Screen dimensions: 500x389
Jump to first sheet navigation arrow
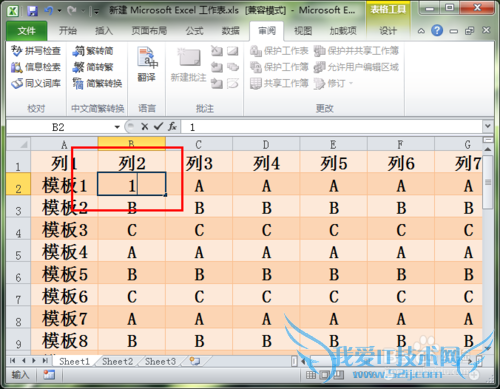13,360
